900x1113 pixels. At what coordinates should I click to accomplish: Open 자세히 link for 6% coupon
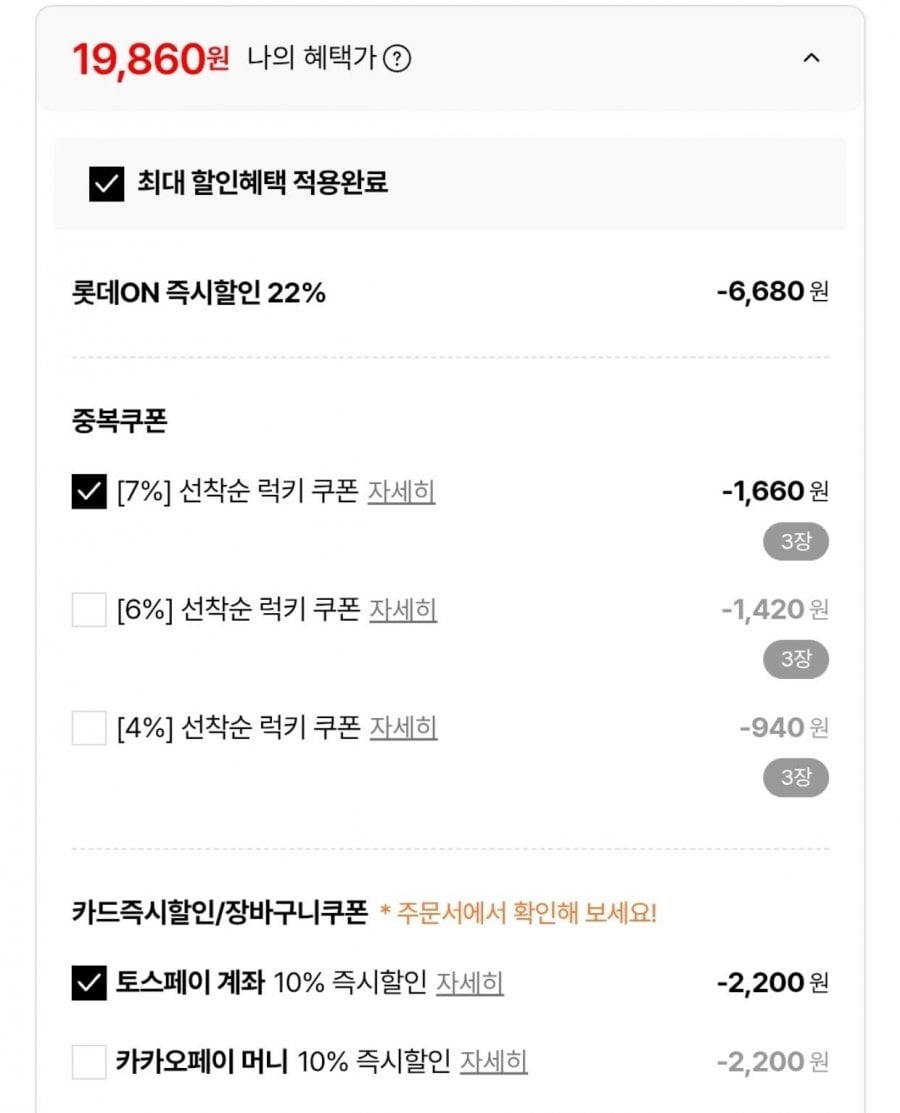[403, 610]
